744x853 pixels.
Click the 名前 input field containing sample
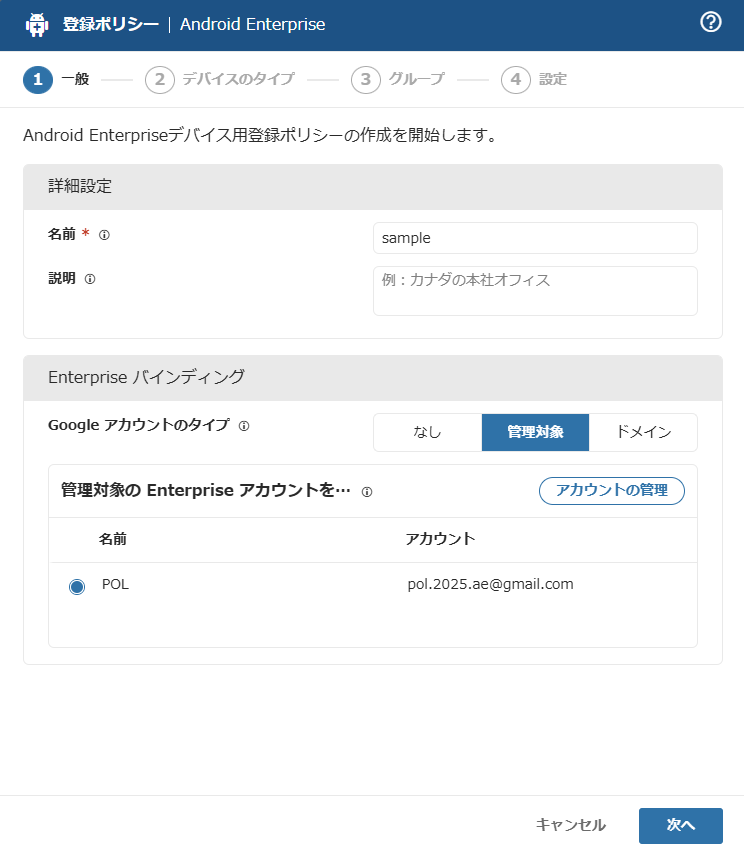[535, 238]
